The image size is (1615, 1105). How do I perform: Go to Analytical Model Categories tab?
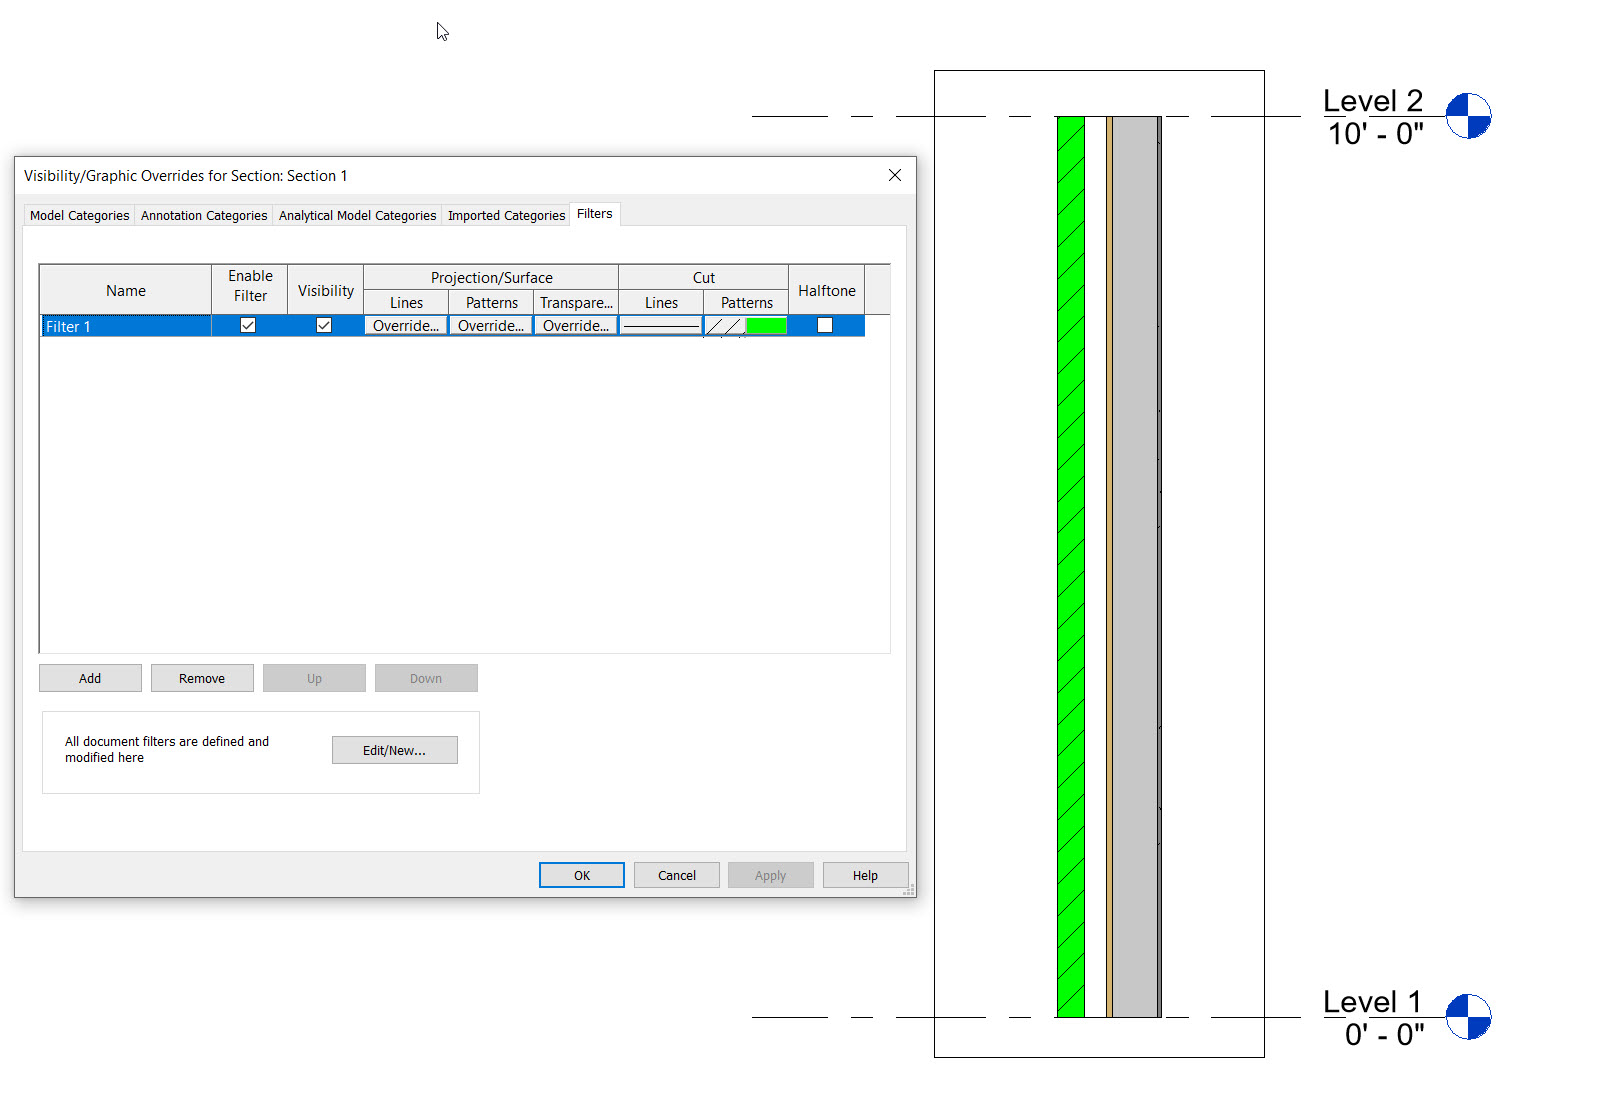(357, 215)
